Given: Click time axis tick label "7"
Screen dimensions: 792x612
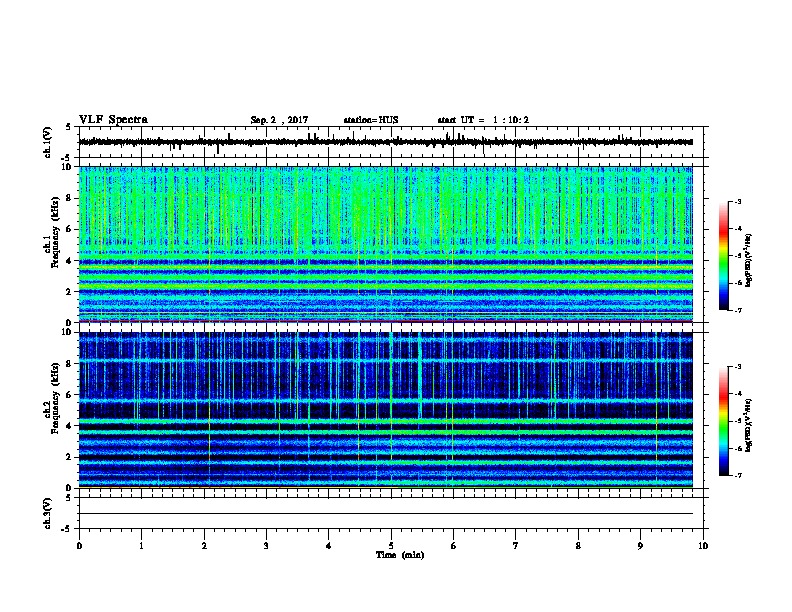Looking at the screenshot, I should click(x=516, y=546).
